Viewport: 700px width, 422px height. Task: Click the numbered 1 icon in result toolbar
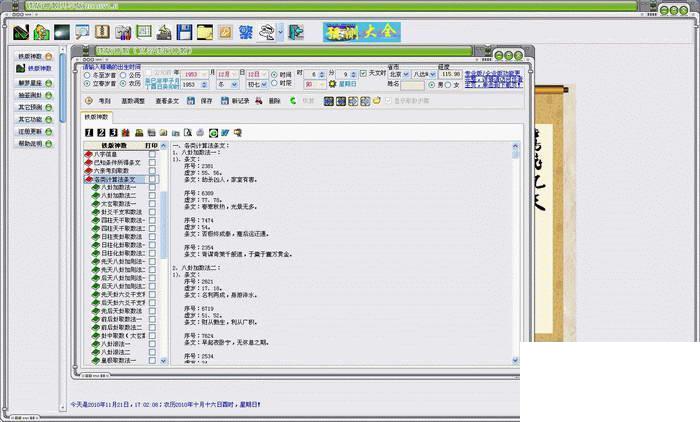(89, 133)
